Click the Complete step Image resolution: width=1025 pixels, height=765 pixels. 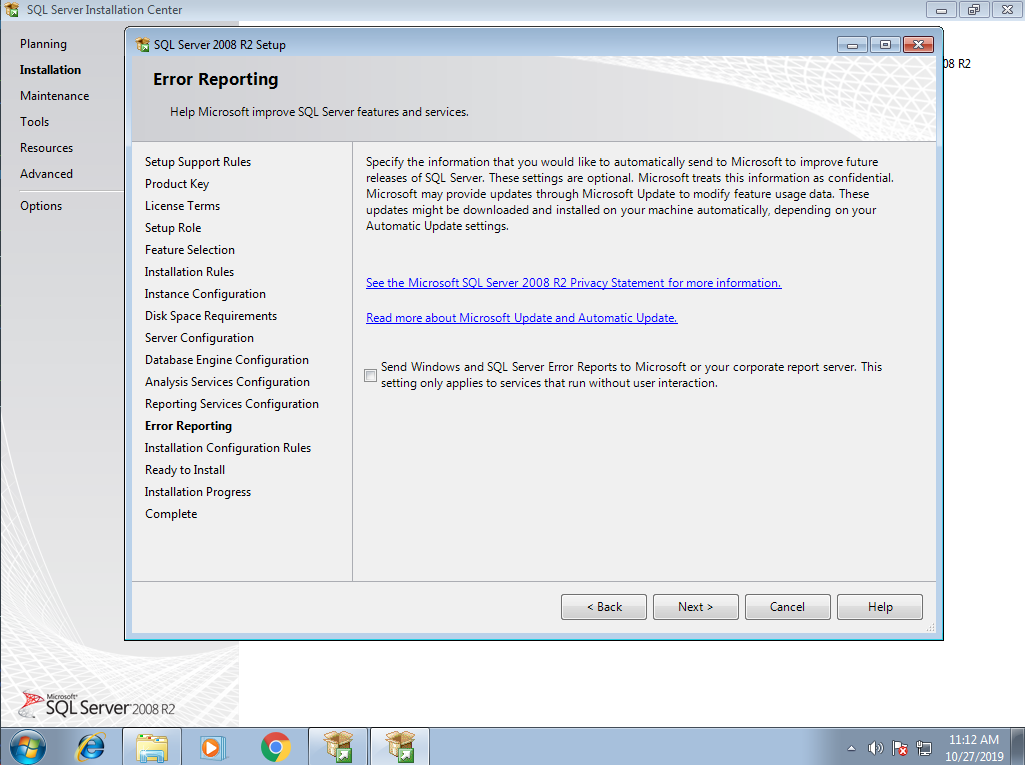tap(171, 514)
